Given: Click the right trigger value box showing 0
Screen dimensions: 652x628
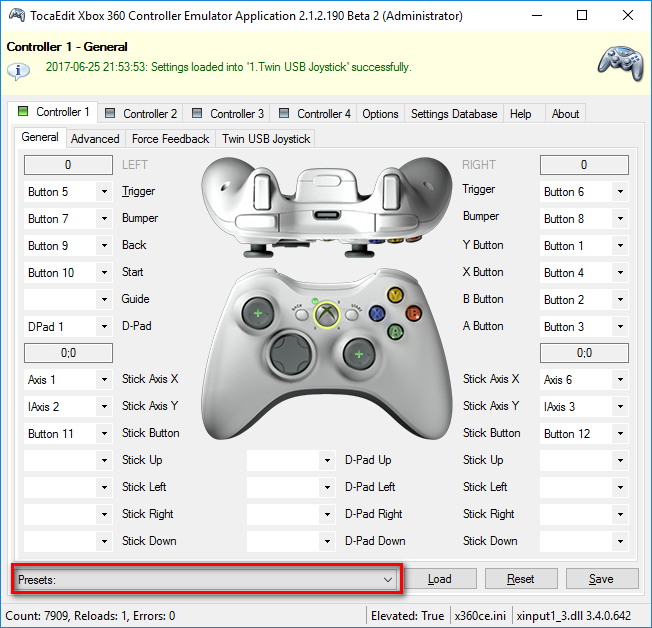Looking at the screenshot, I should pos(584,165).
